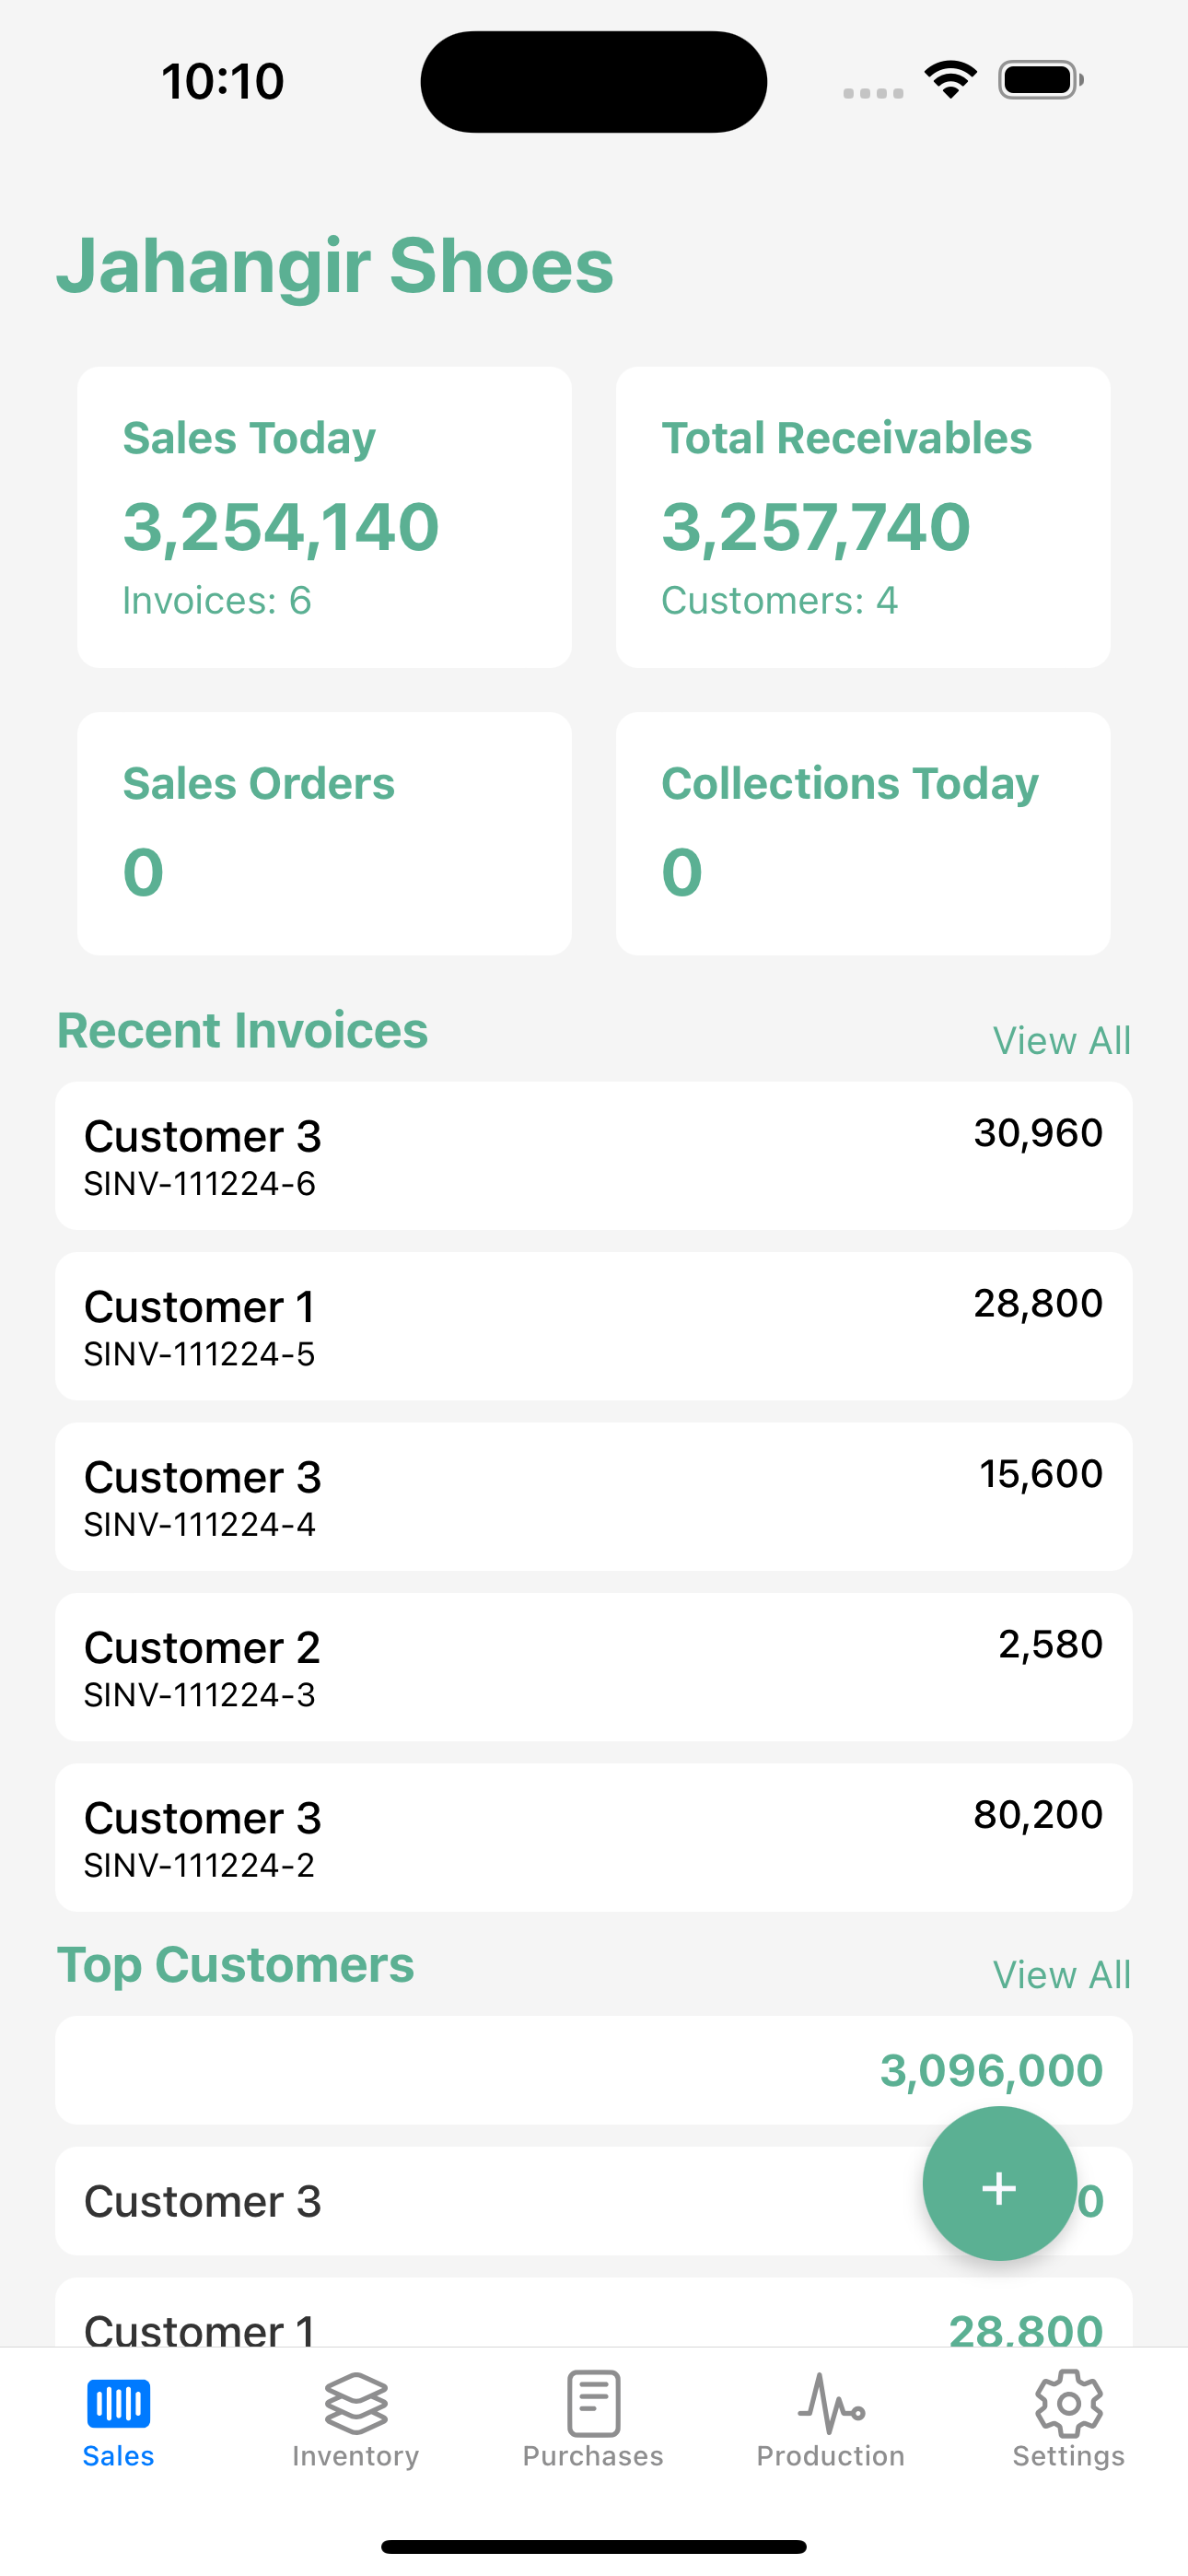This screenshot has height=2576, width=1188.
Task: Open the Total Receivables card
Action: [x=863, y=517]
